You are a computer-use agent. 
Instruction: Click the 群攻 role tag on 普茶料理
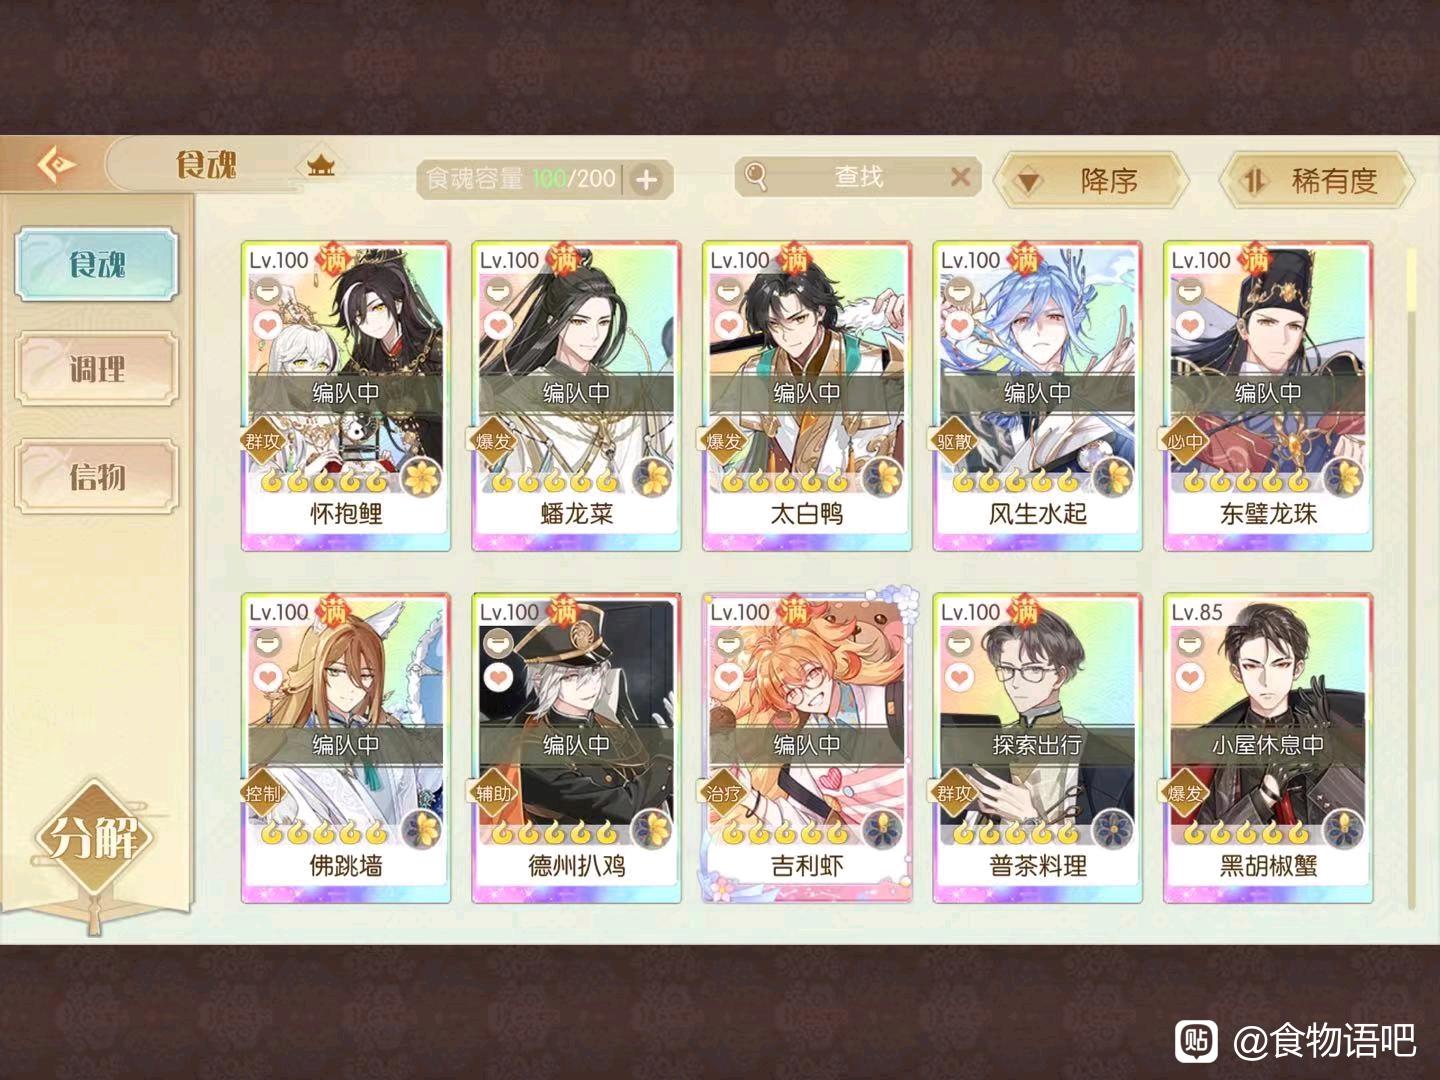954,793
